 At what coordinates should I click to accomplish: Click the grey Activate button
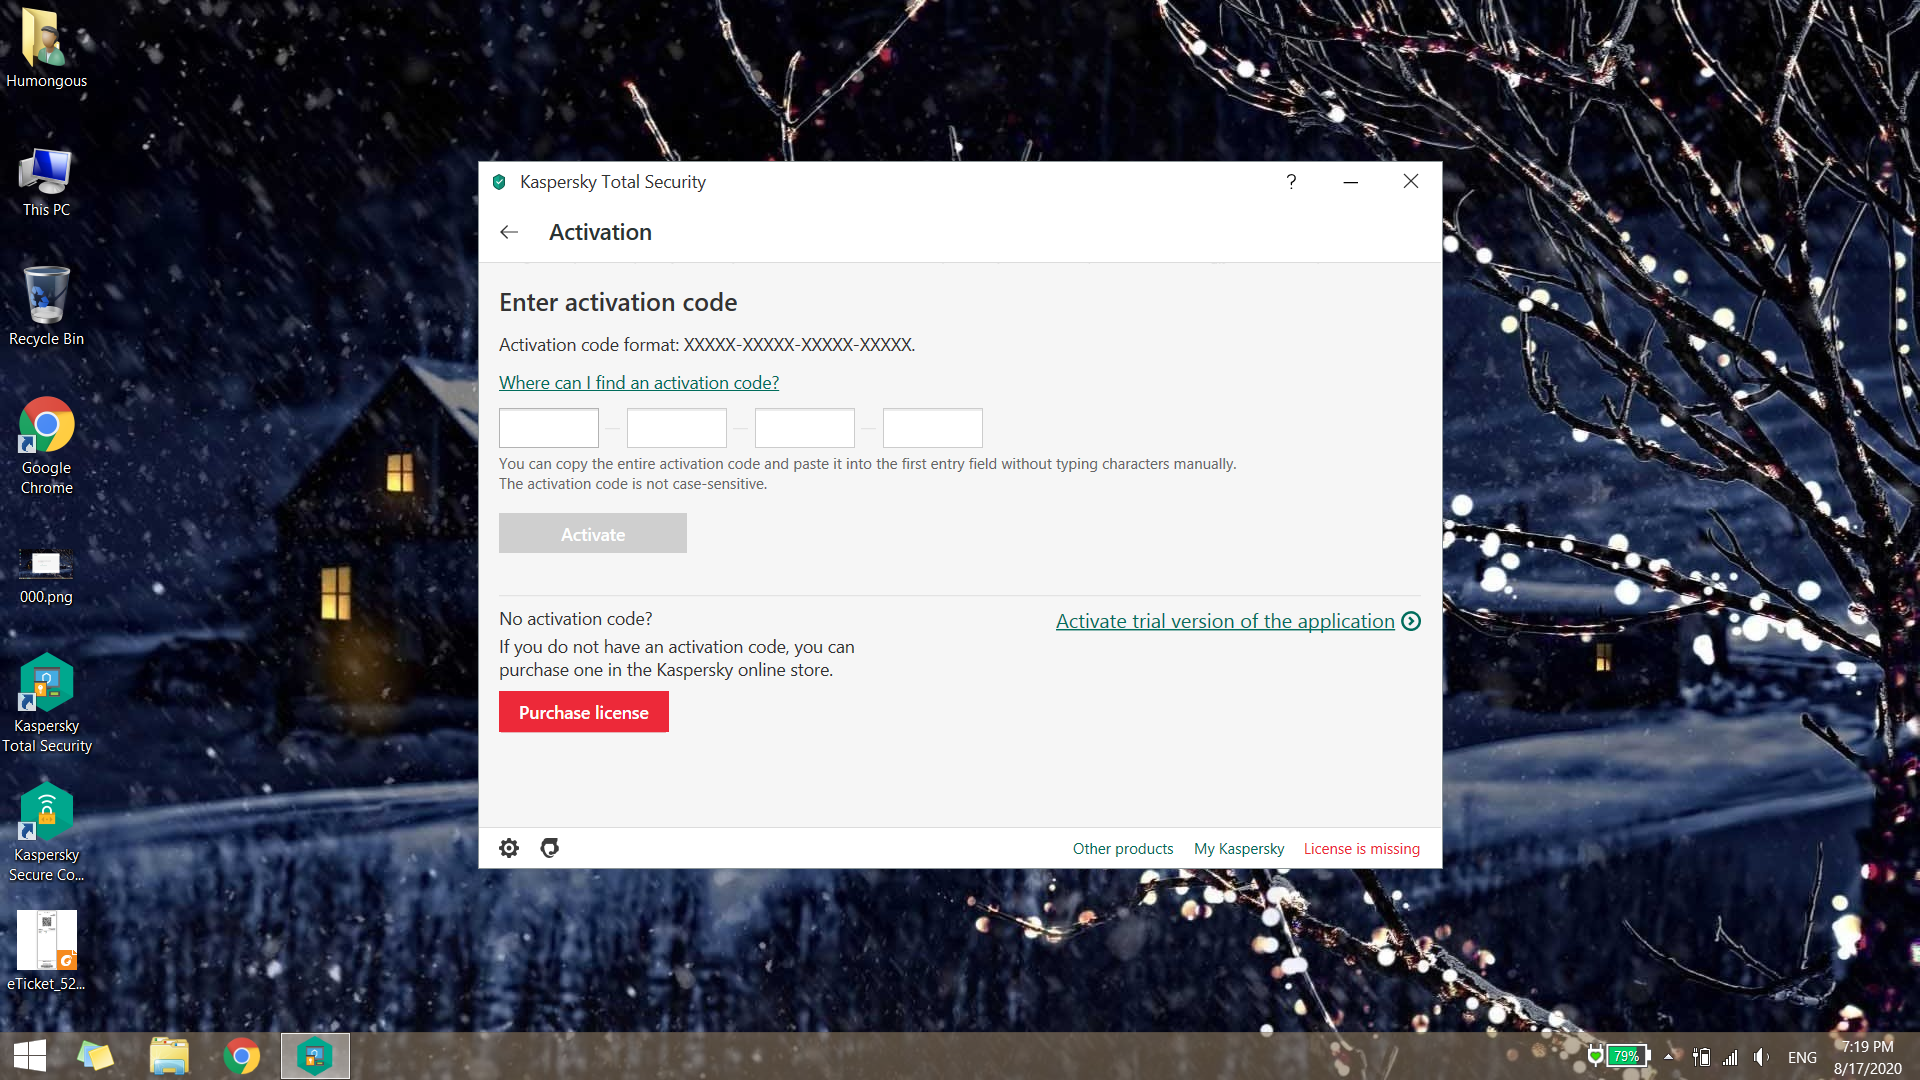[x=593, y=533]
